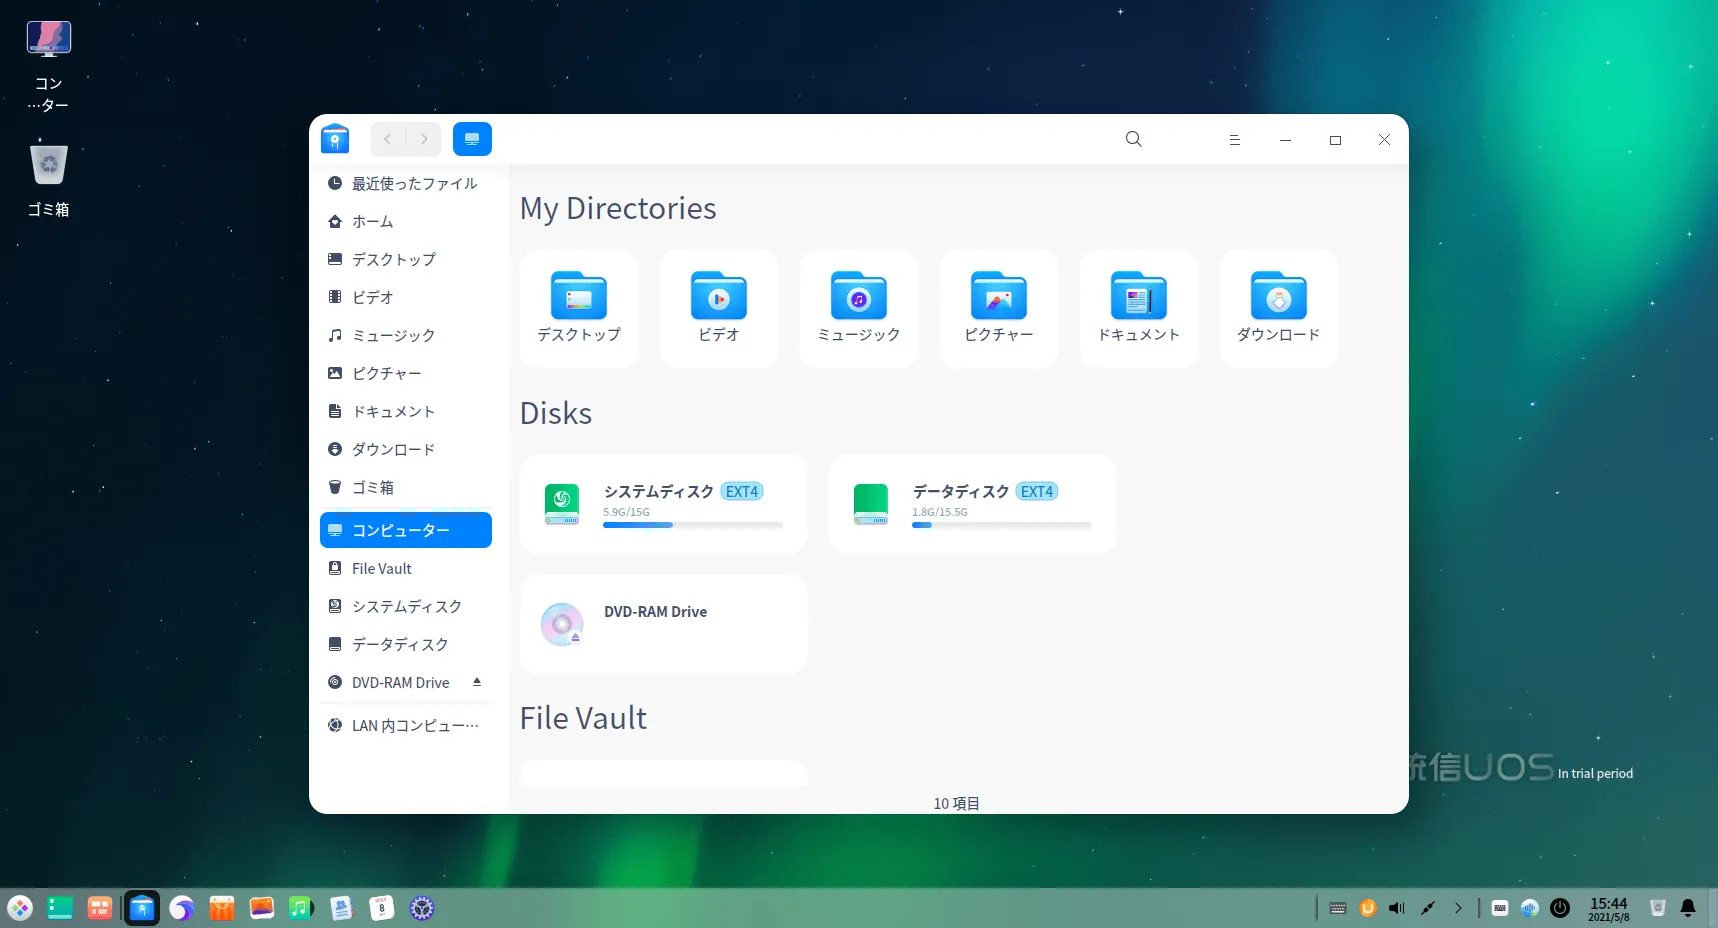The image size is (1718, 928).
Task: Open the hamburger menu in title bar
Action: (x=1234, y=140)
